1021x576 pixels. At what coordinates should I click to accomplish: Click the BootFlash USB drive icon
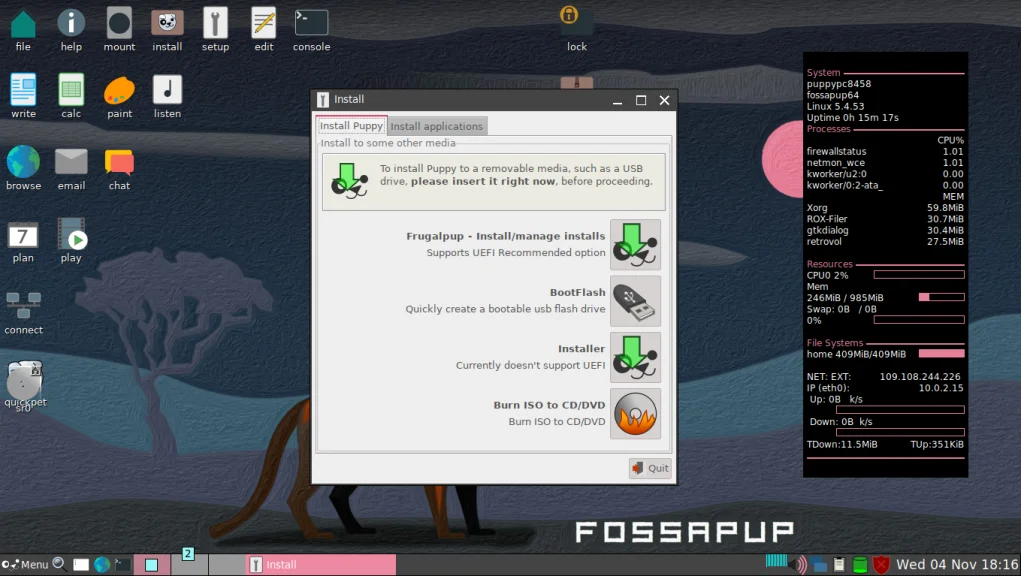pos(634,301)
